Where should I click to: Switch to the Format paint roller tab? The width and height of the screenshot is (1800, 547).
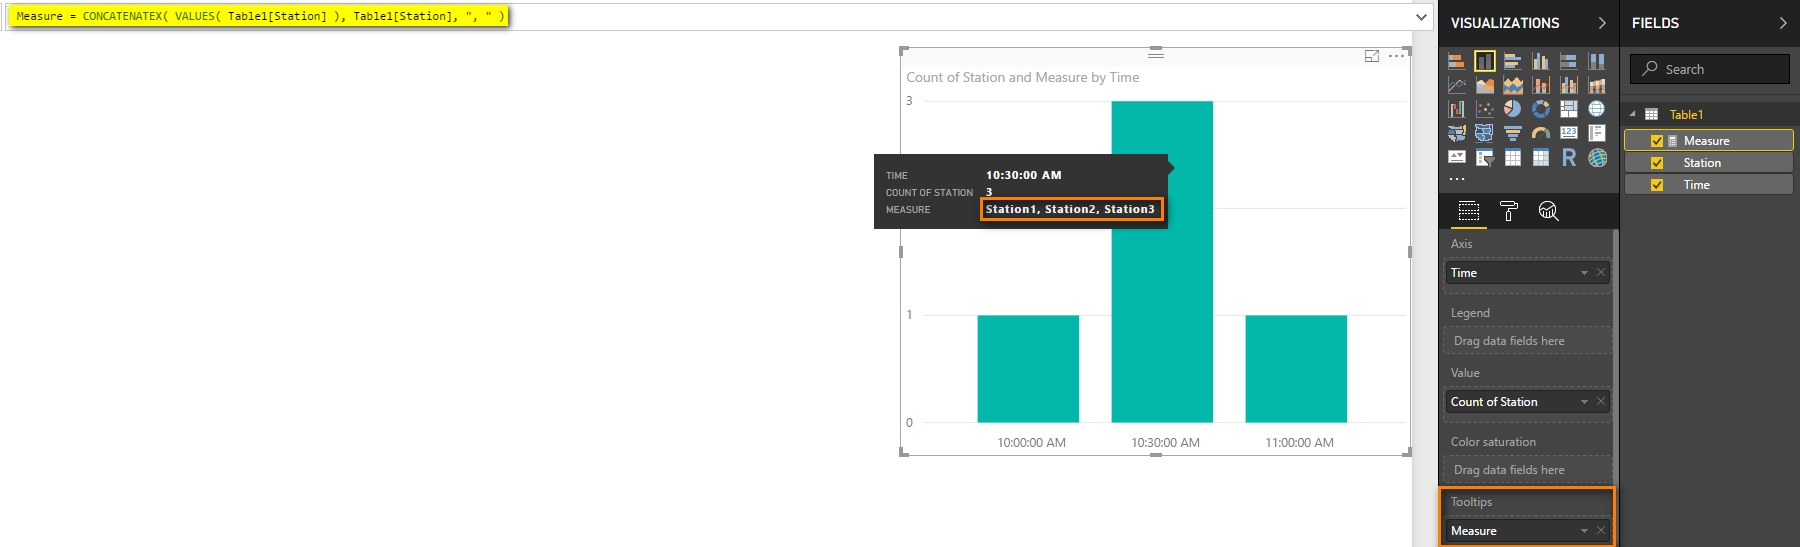(1509, 211)
